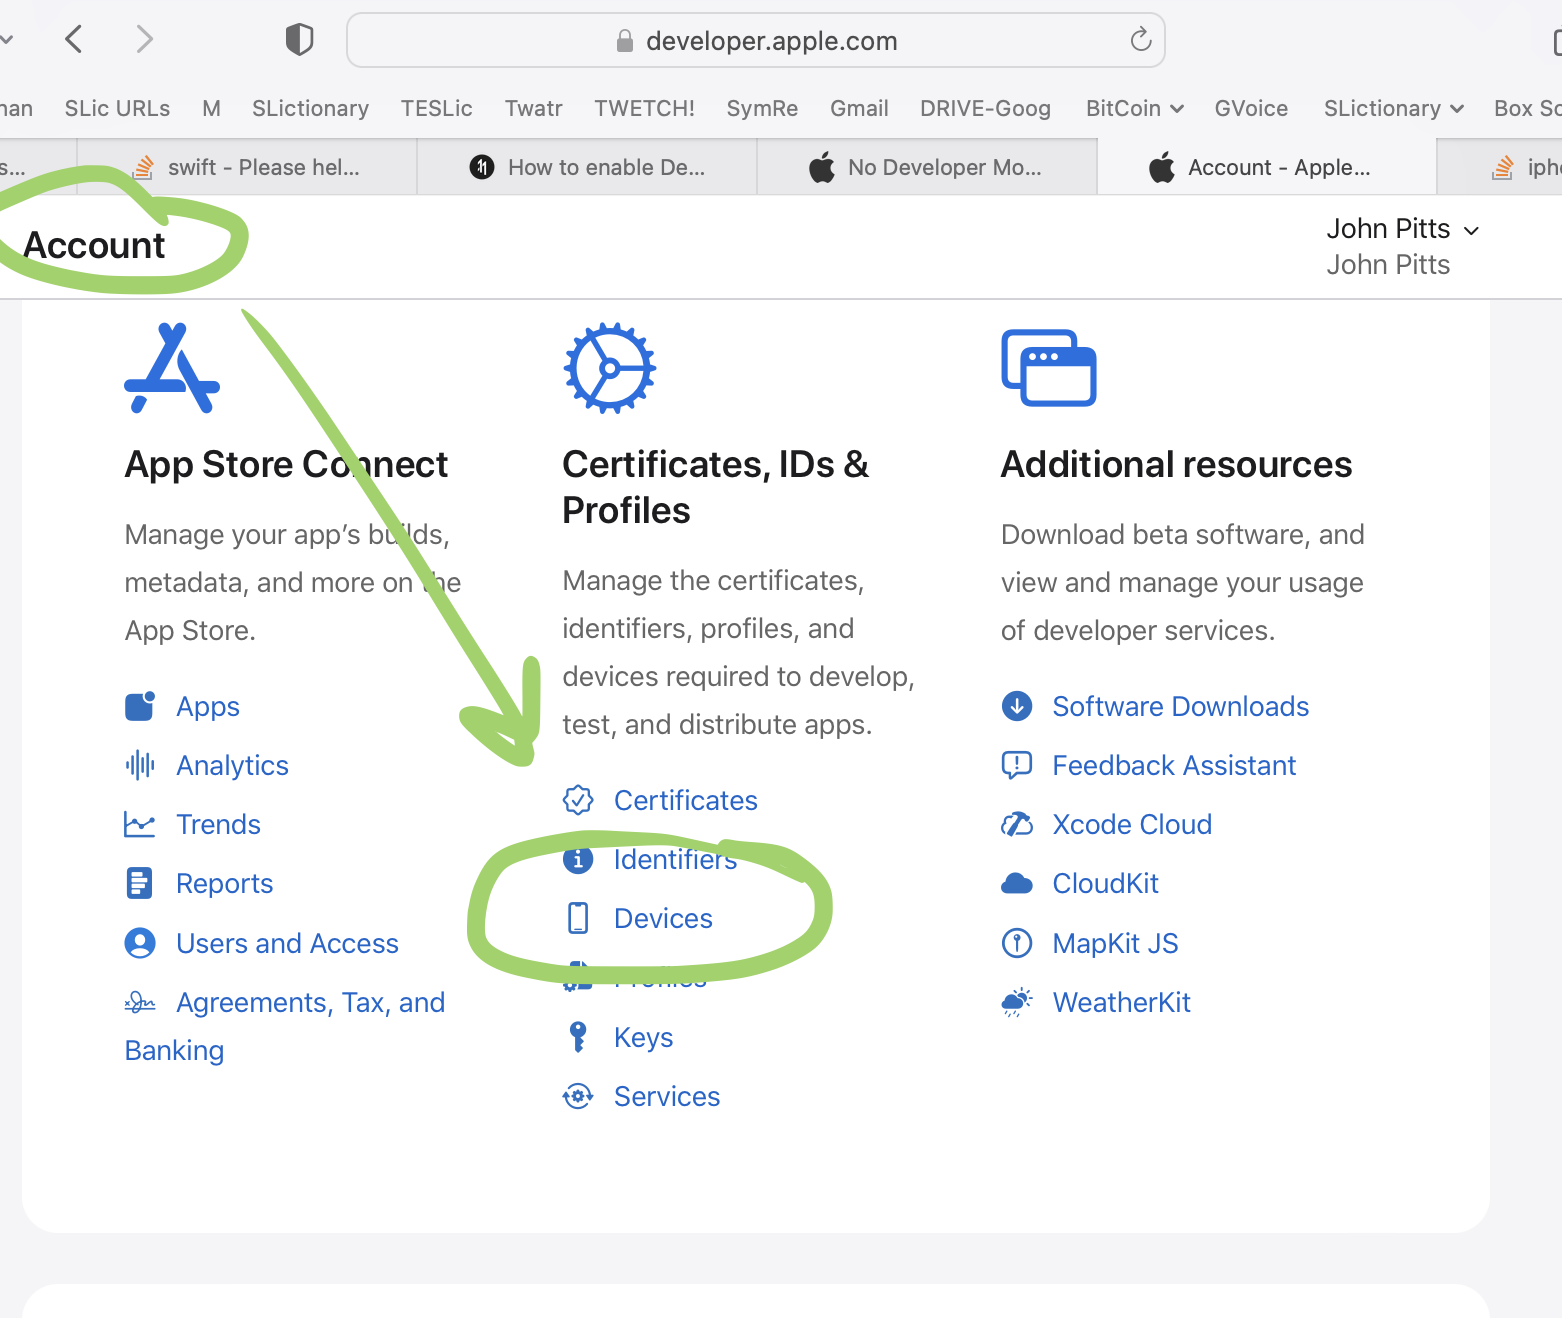1562x1318 pixels.
Task: Click the Safari privacy shield icon
Action: [299, 40]
